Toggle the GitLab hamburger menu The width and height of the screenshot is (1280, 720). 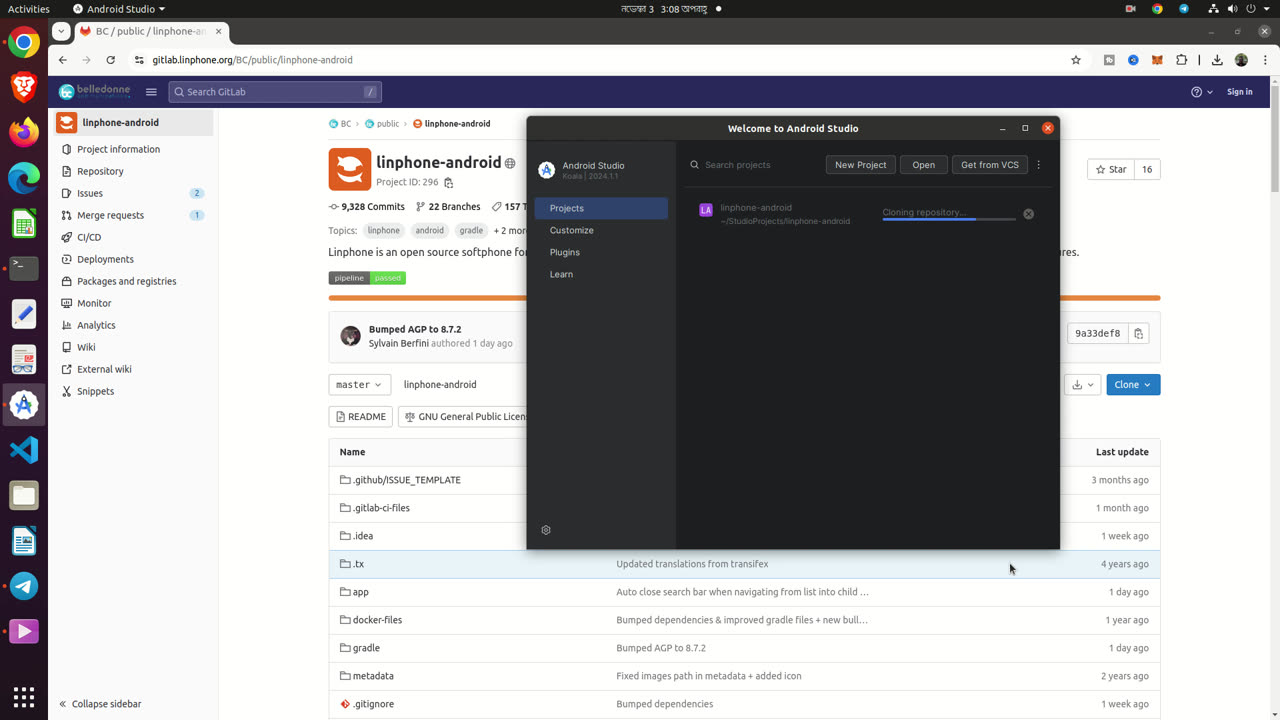click(x=151, y=92)
